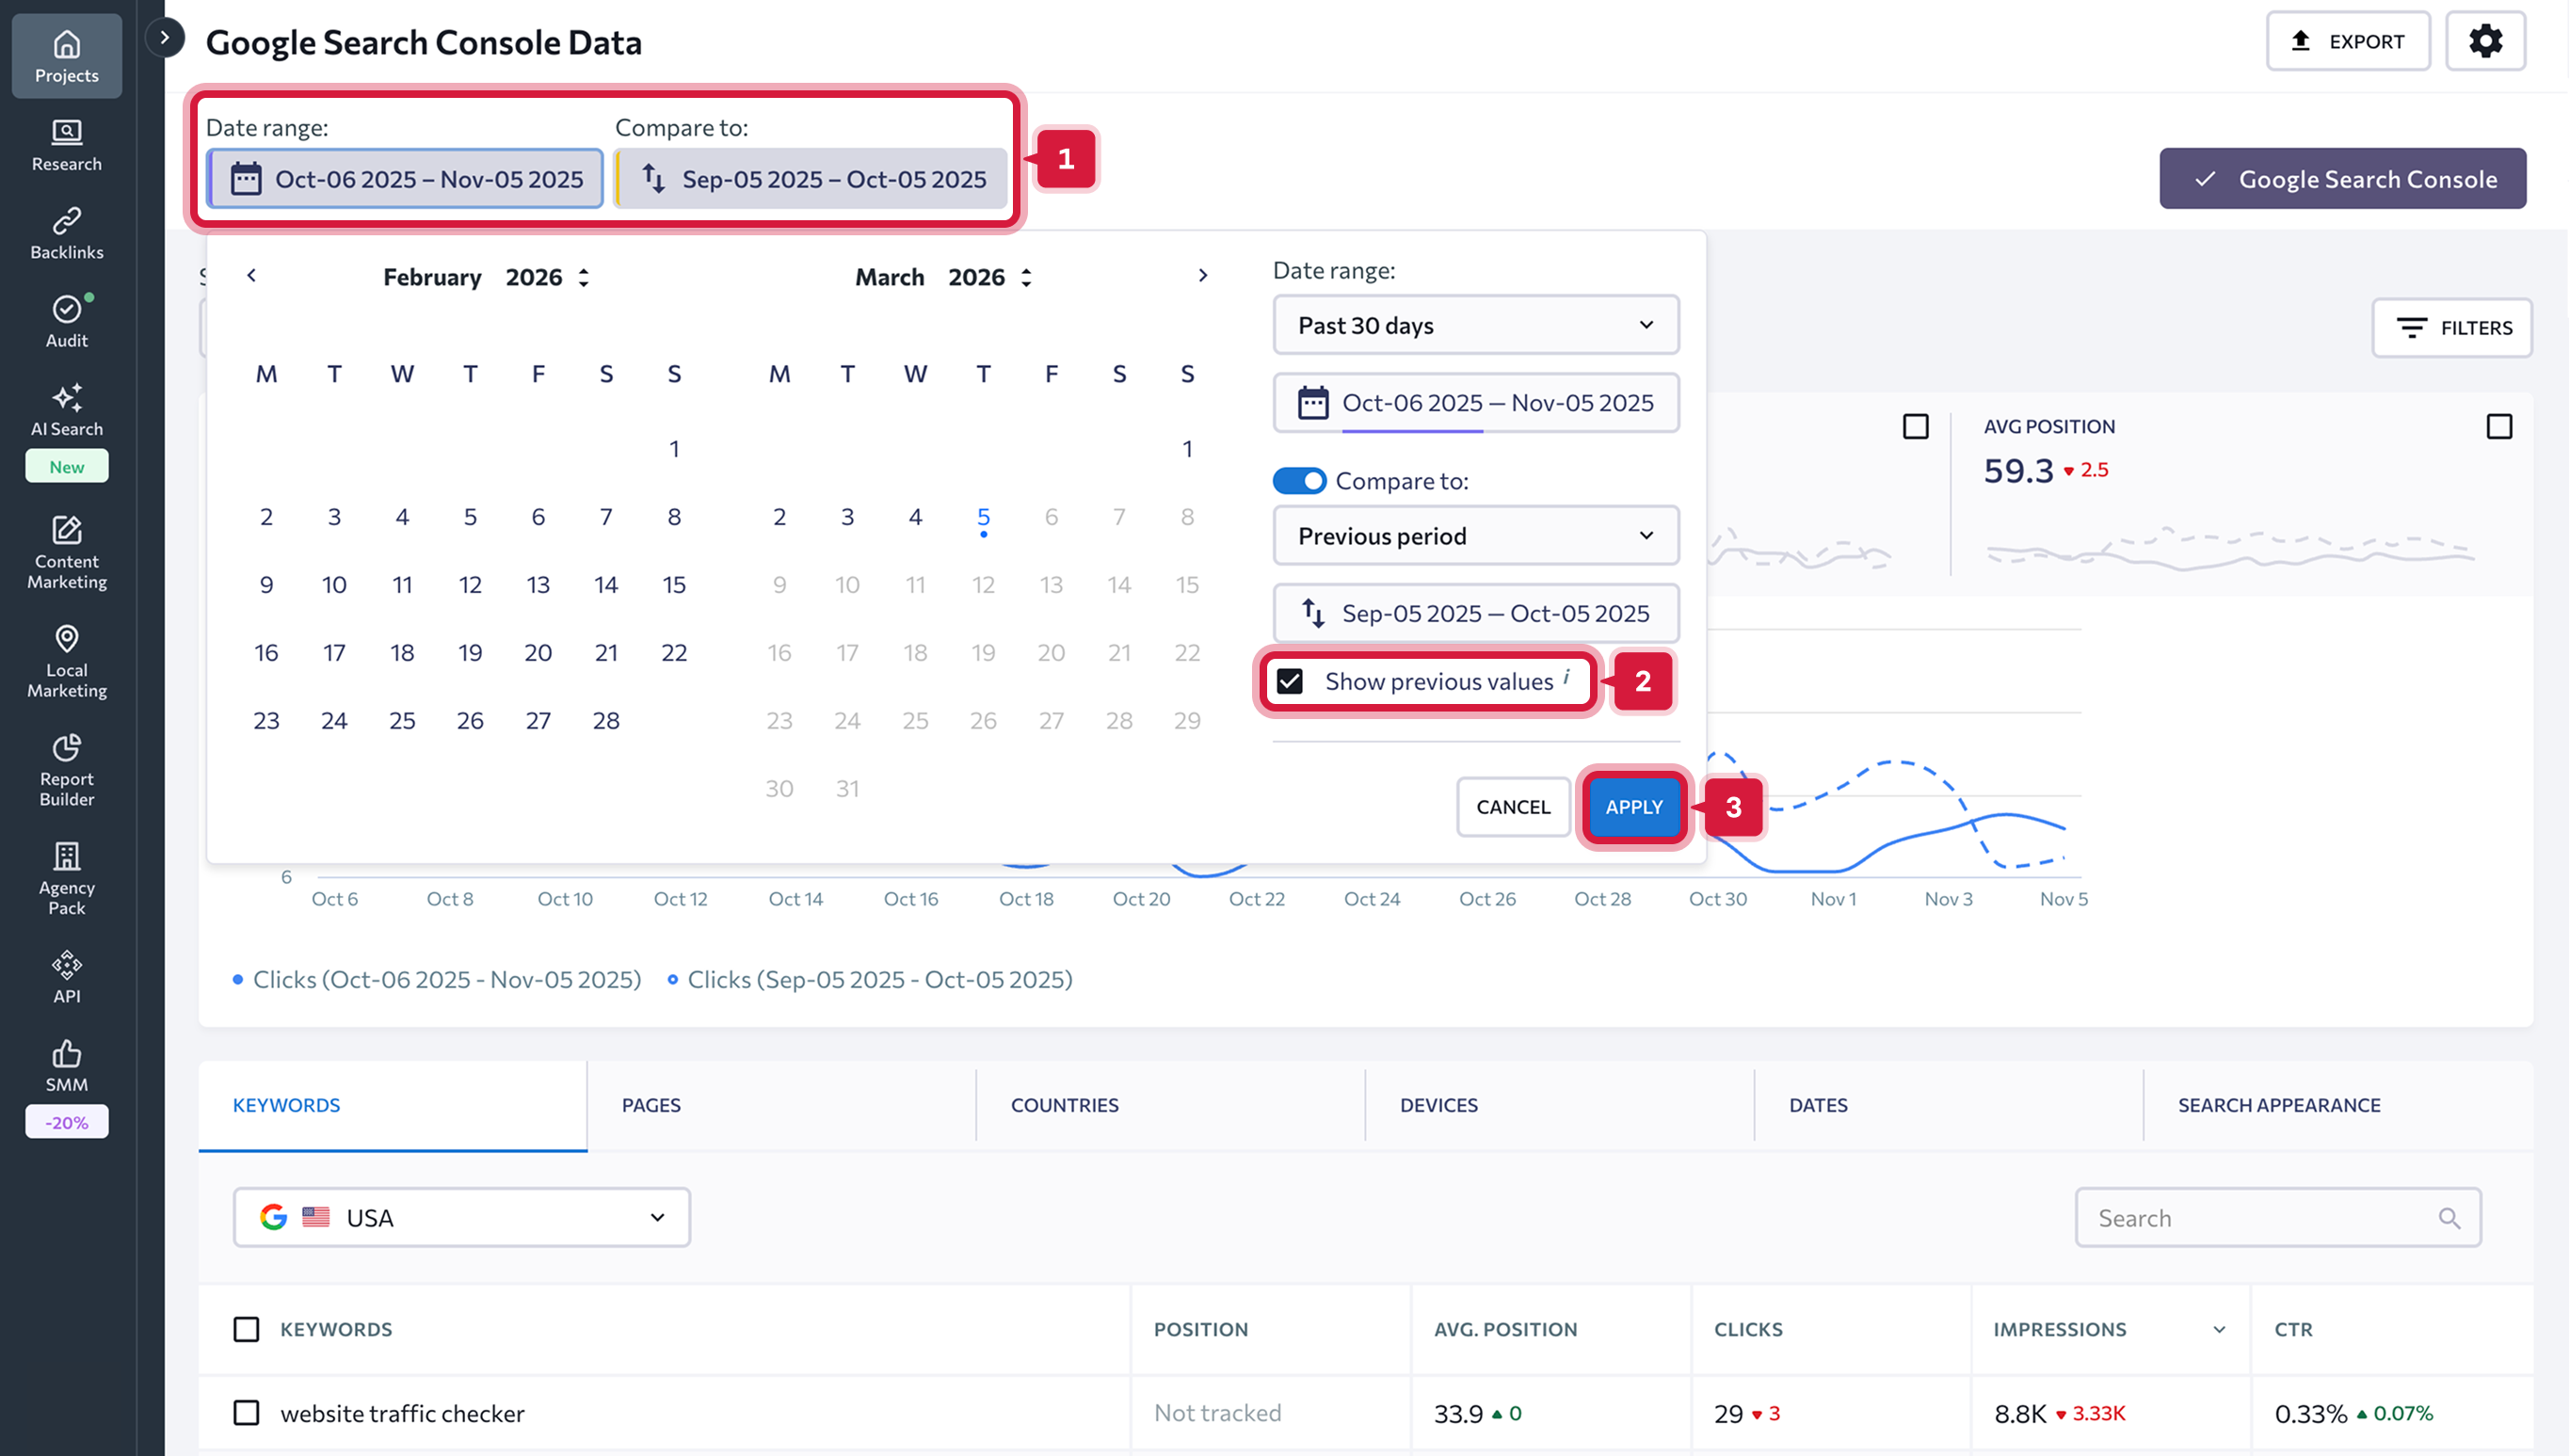Open the AI Search feature
Screen dimensions: 2570x1456
click(66, 410)
